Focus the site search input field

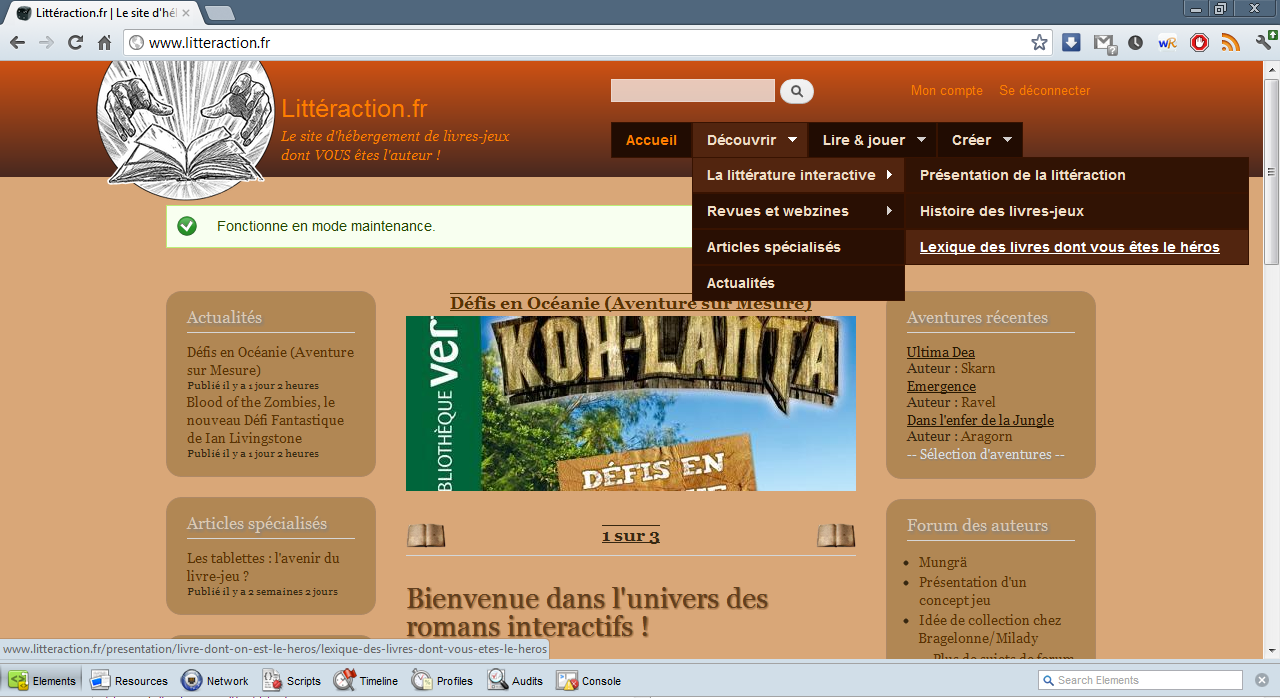[x=693, y=91]
